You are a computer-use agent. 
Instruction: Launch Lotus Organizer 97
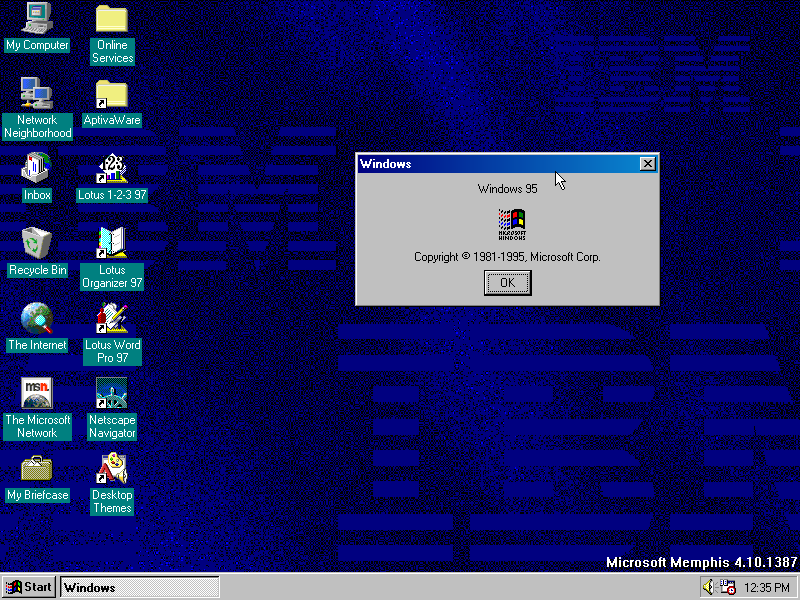click(111, 241)
